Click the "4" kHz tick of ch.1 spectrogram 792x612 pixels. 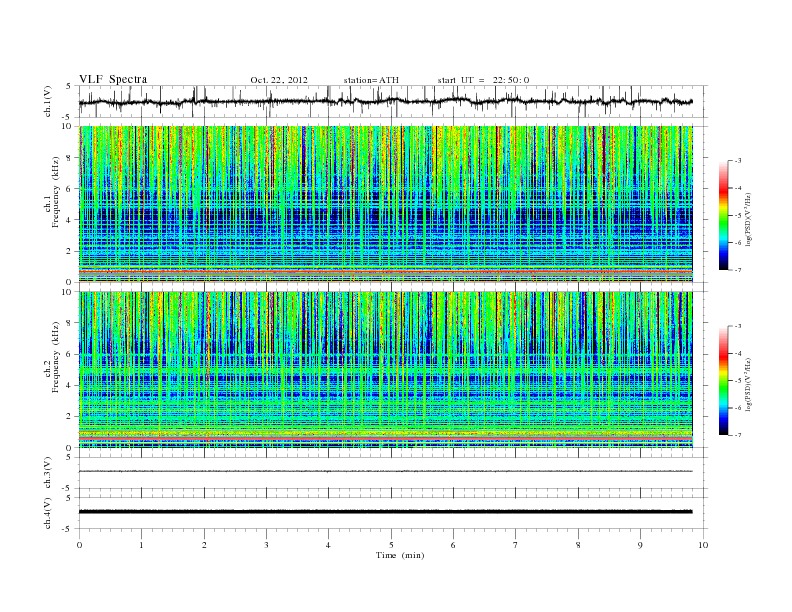[x=70, y=220]
